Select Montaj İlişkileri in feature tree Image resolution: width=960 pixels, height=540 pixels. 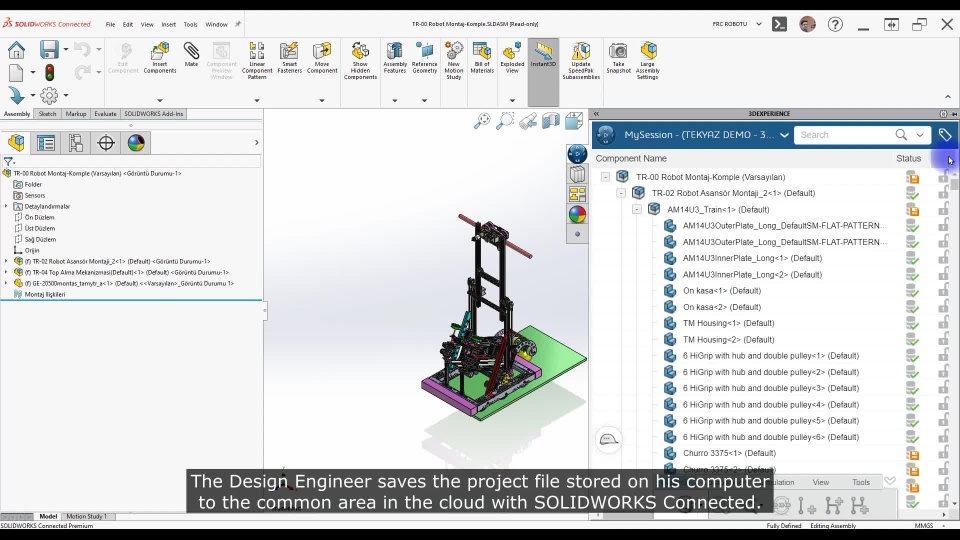(x=45, y=294)
